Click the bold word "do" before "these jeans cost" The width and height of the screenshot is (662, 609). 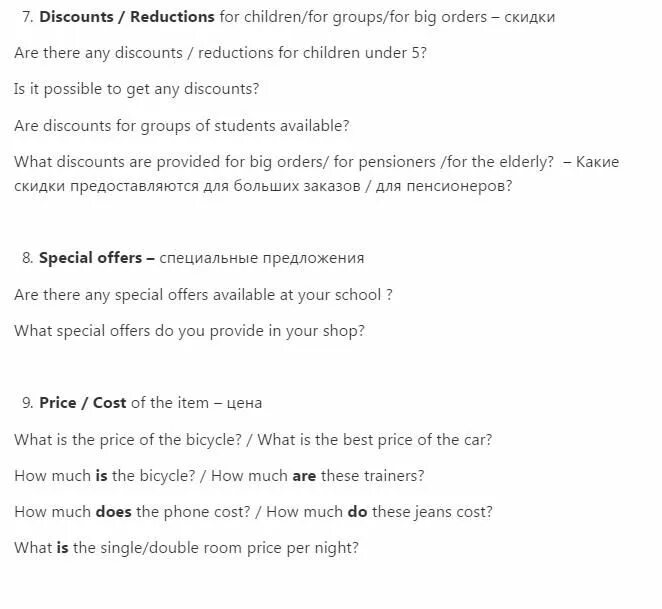pos(357,512)
